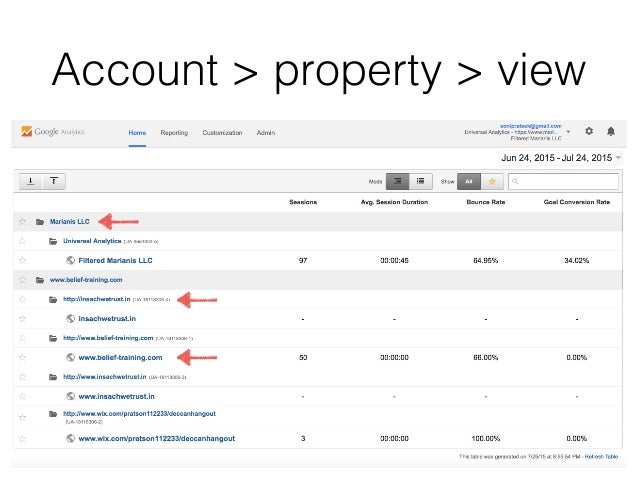Screen dimensions: 638x479
Task: Open the www.belief-training.com account link
Action: click(86, 280)
